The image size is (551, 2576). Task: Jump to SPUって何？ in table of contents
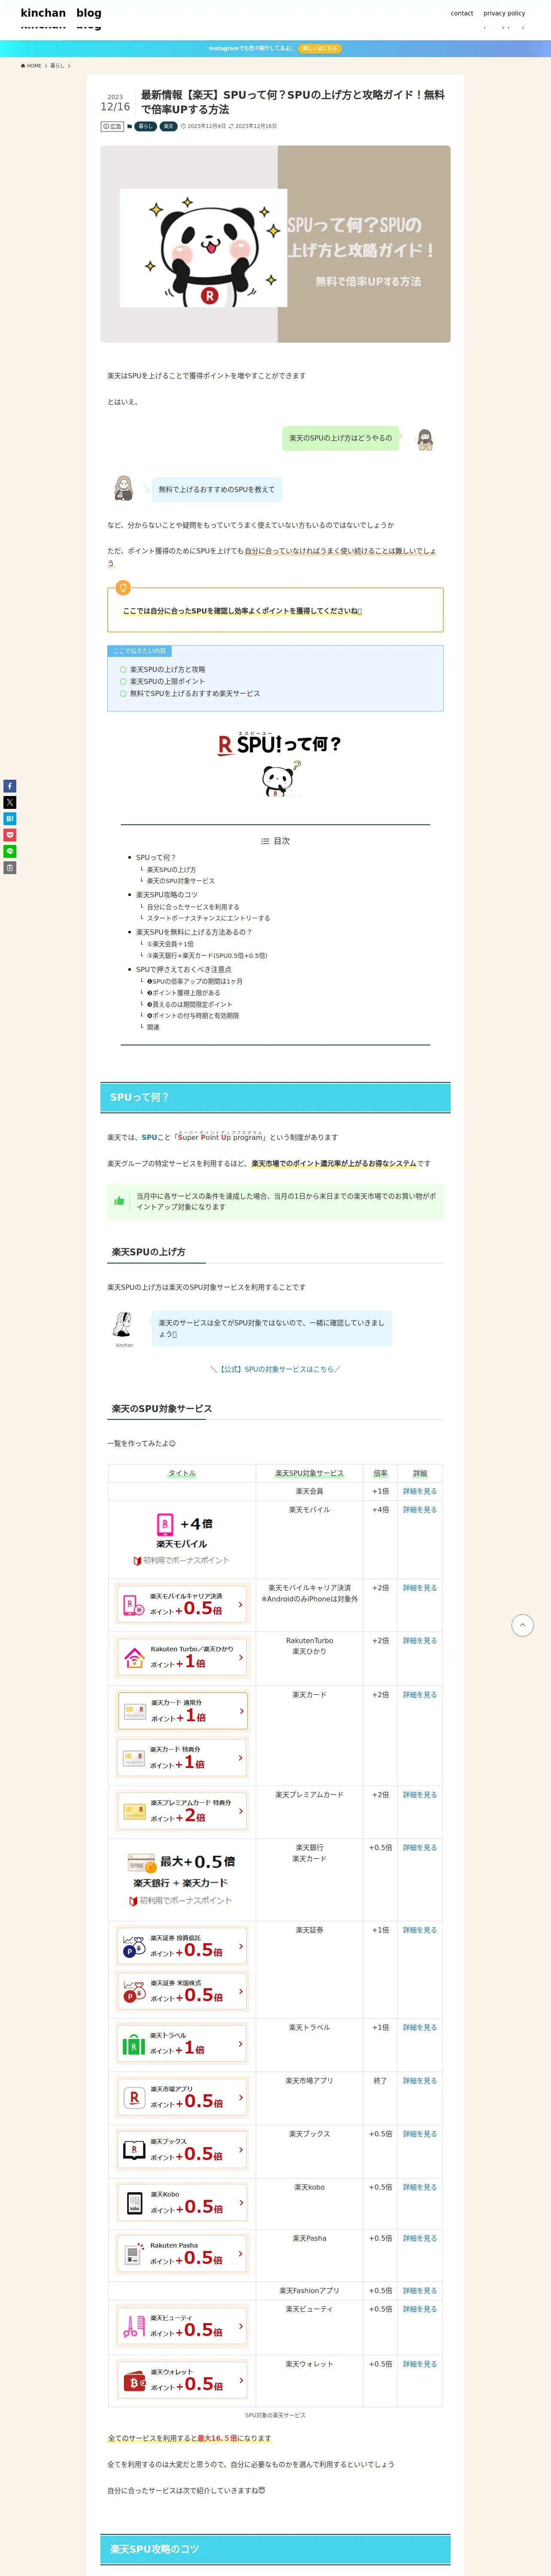[156, 857]
